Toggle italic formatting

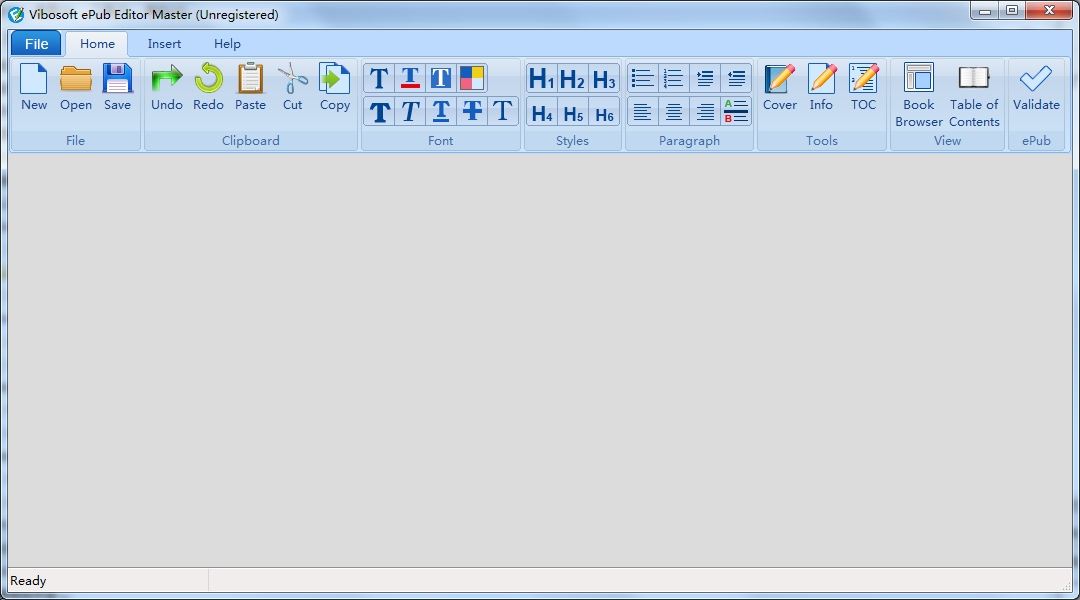pyautogui.click(x=410, y=112)
